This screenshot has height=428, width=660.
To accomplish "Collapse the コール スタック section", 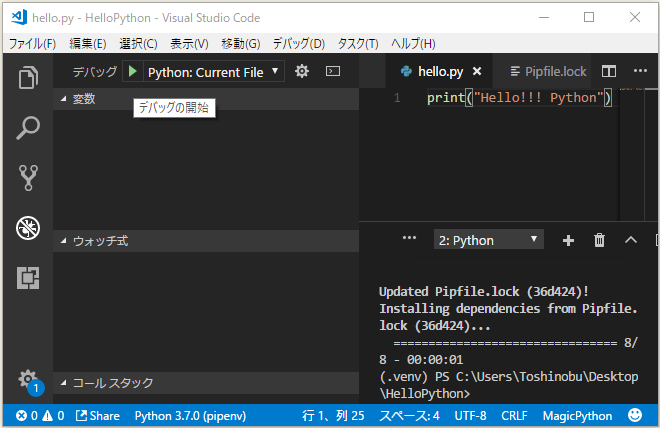I will [x=206, y=383].
